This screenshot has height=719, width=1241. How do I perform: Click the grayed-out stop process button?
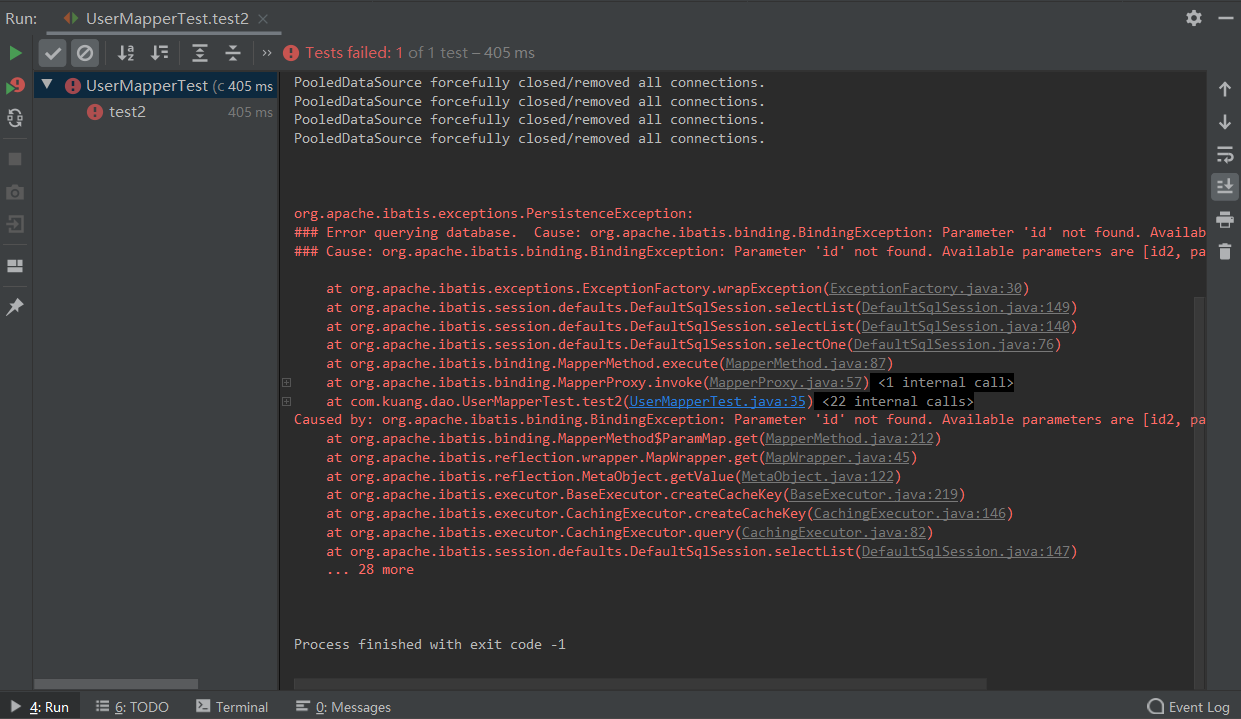(15, 159)
